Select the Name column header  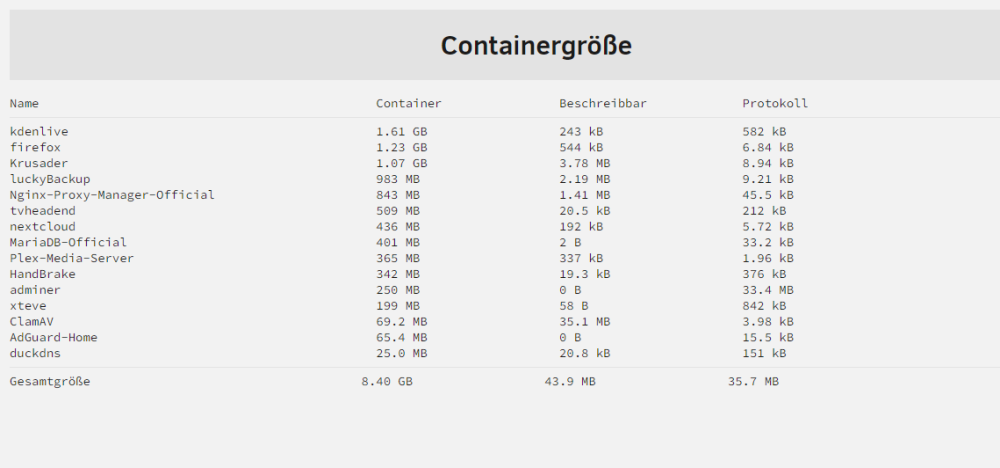point(24,103)
